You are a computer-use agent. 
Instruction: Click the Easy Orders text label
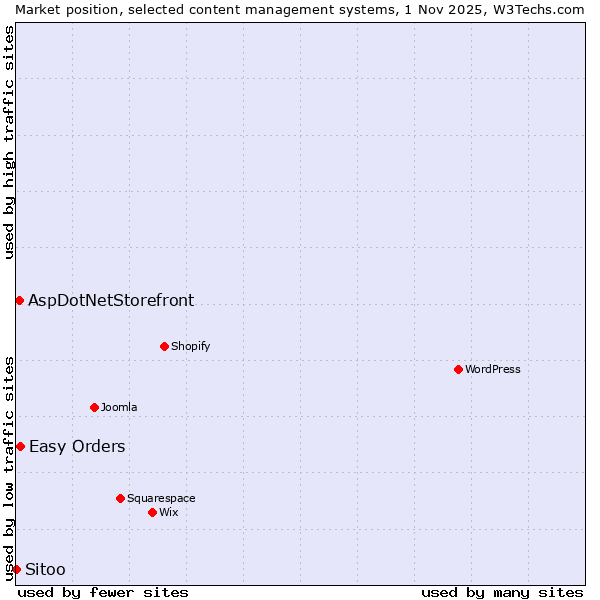77,446
